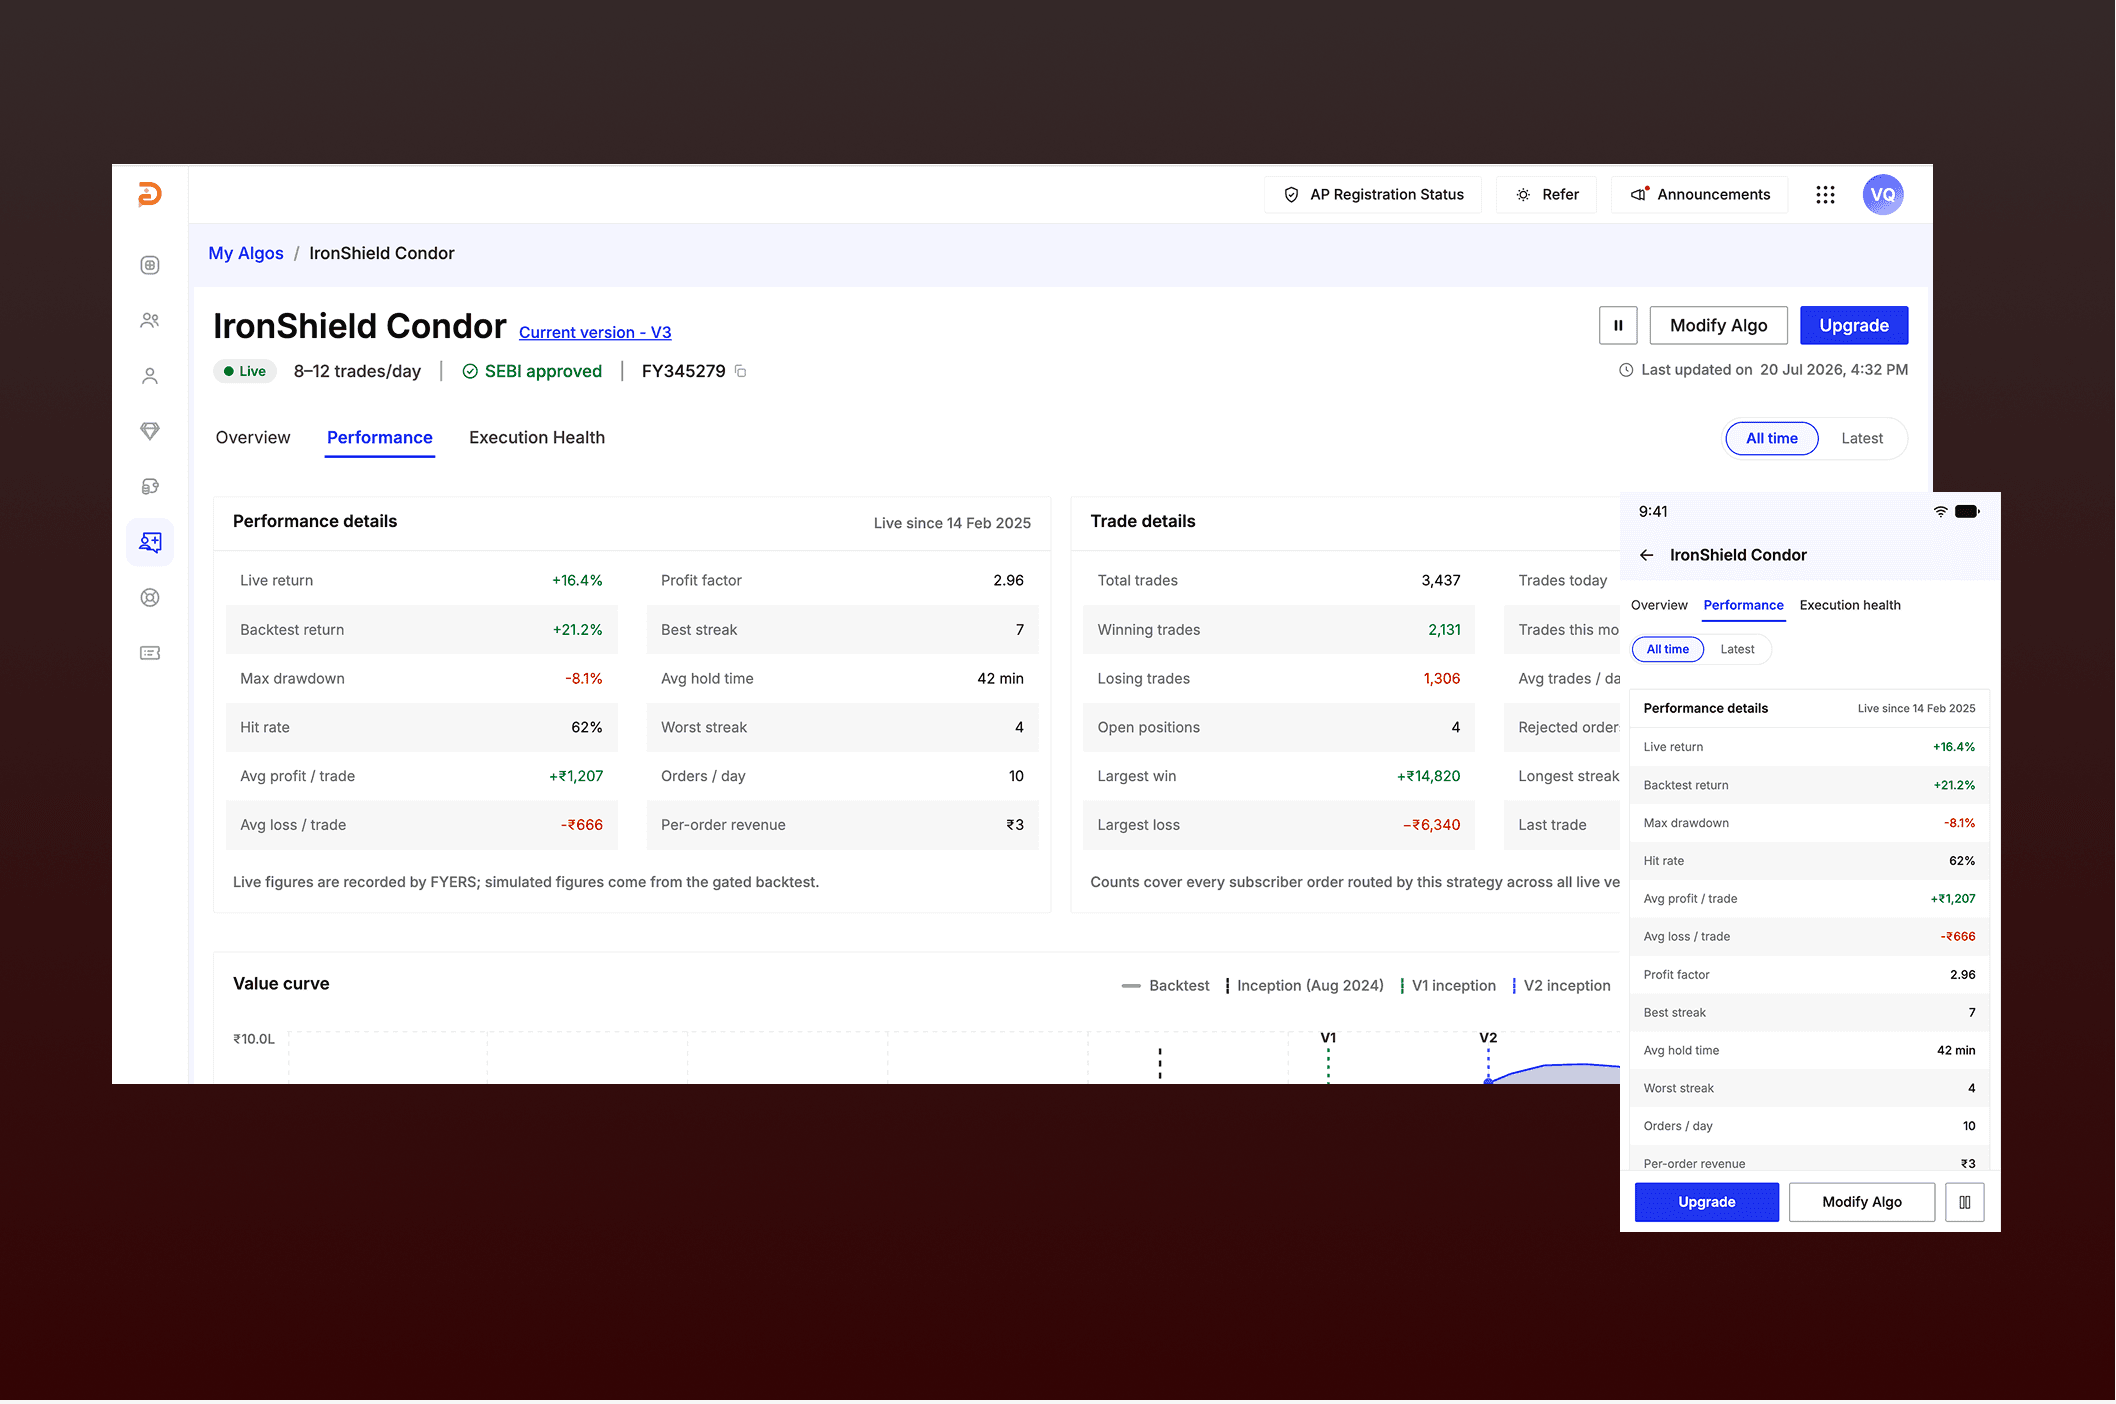Open the coins icon in the sidebar

coord(150,487)
